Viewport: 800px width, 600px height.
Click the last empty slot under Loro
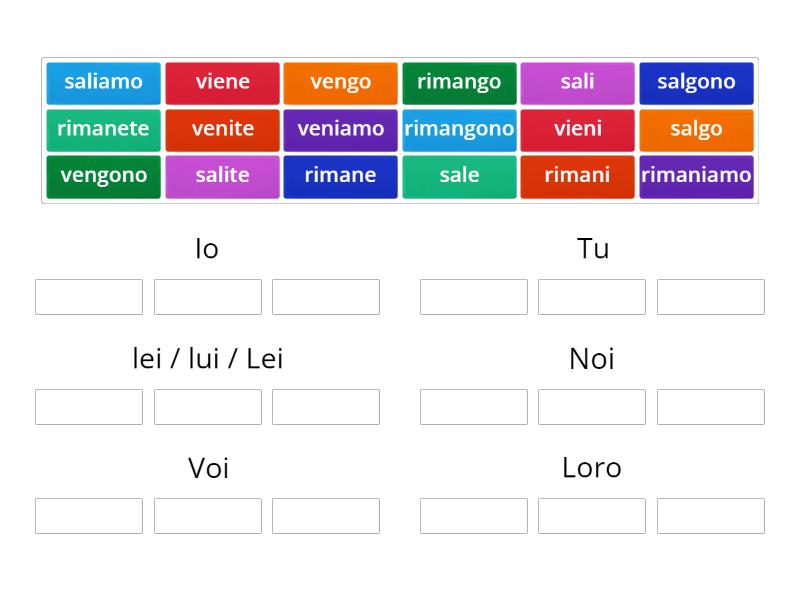pyautogui.click(x=711, y=516)
